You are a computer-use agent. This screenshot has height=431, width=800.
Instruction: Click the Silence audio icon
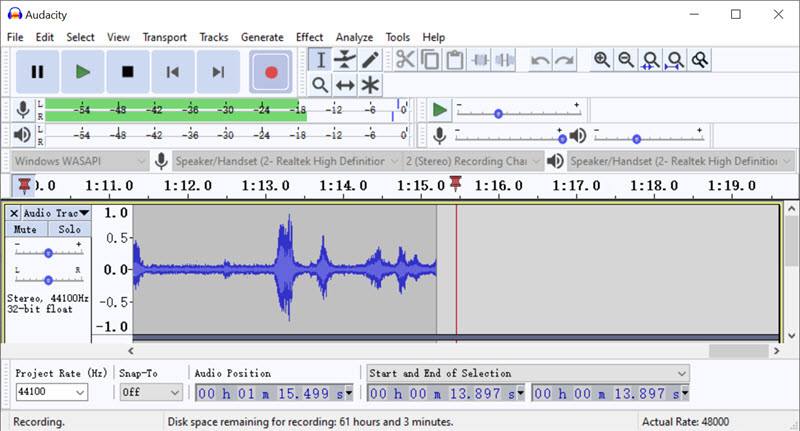click(x=504, y=60)
